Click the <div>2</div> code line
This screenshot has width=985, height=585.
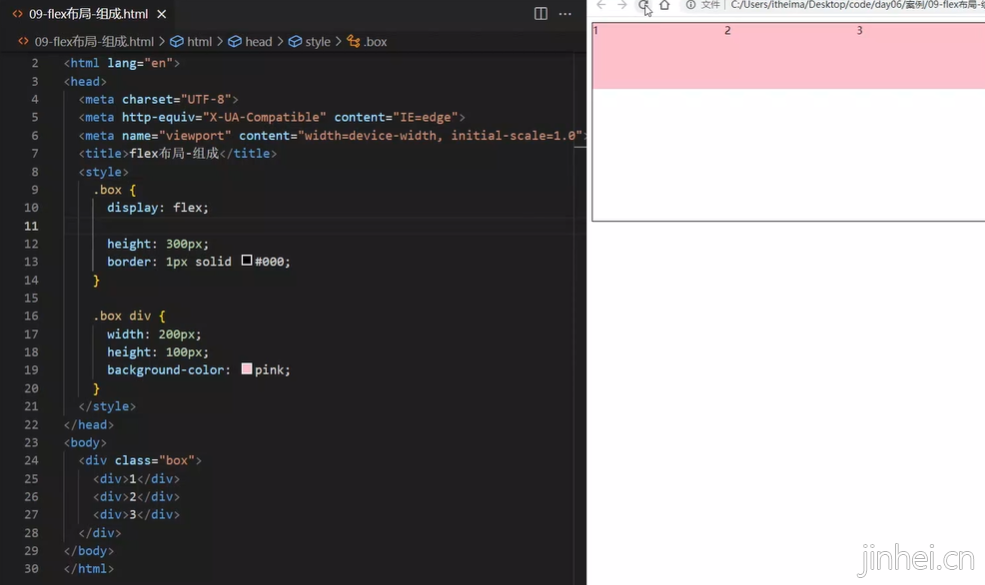pyautogui.click(x=136, y=496)
